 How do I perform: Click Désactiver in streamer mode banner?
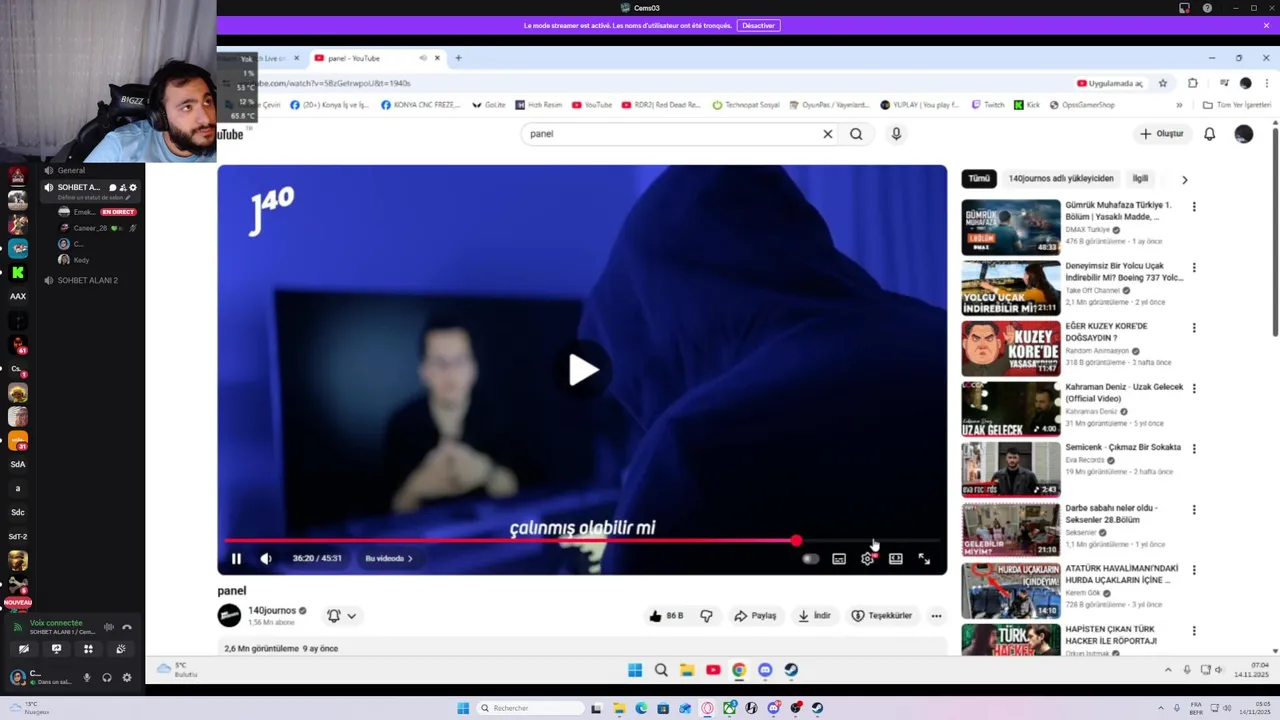[x=758, y=26]
